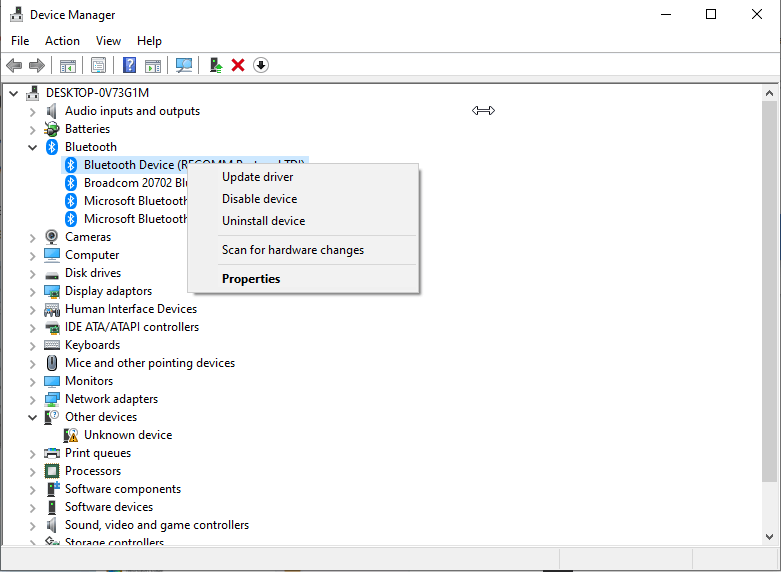This screenshot has height=572, width=781.
Task: Click the scrollbar up arrow
Action: [x=769, y=93]
